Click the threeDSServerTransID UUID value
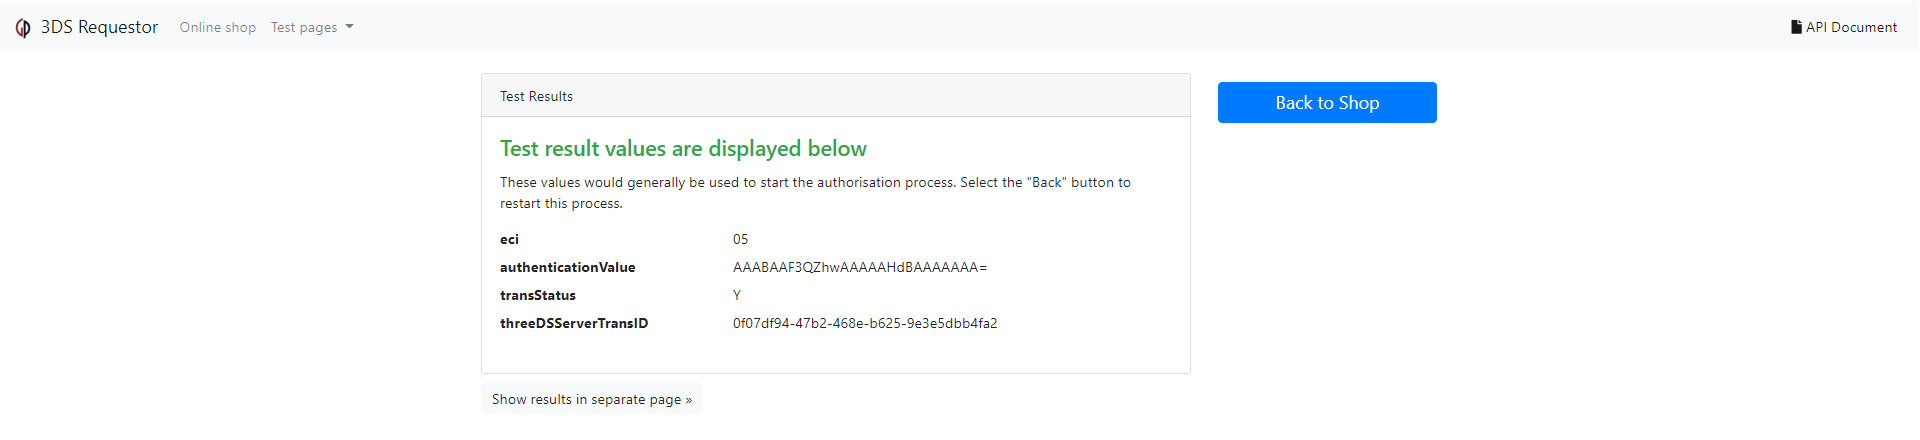This screenshot has height=440, width=1920. pos(865,323)
